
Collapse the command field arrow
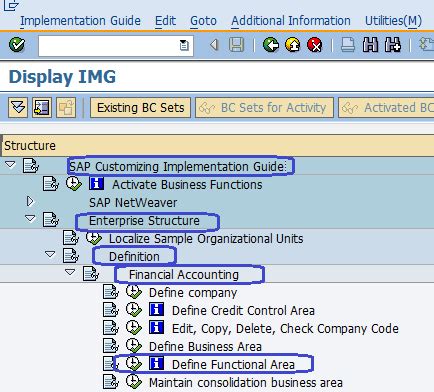[x=214, y=45]
